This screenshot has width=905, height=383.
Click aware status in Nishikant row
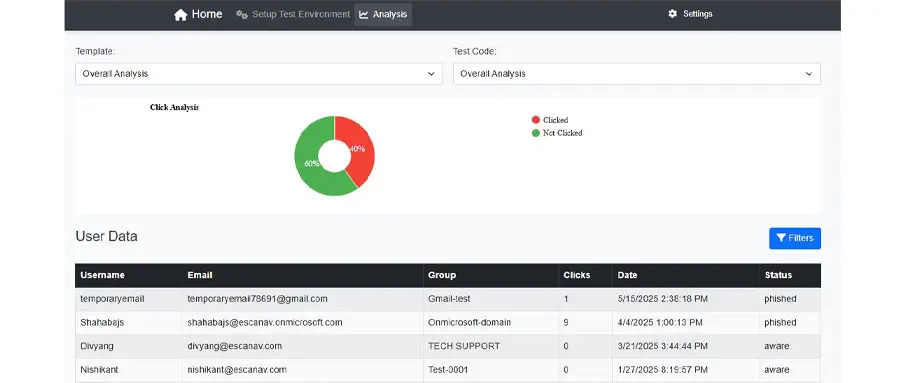[777, 370]
